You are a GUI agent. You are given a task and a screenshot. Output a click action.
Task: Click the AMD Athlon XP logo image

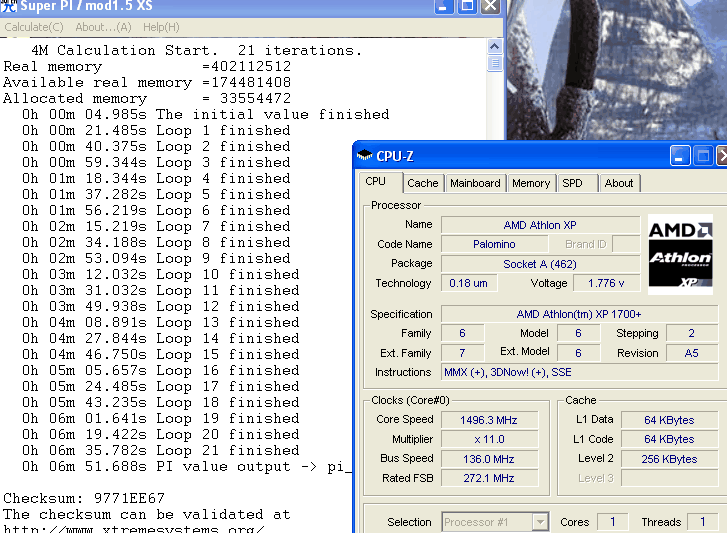(680, 254)
